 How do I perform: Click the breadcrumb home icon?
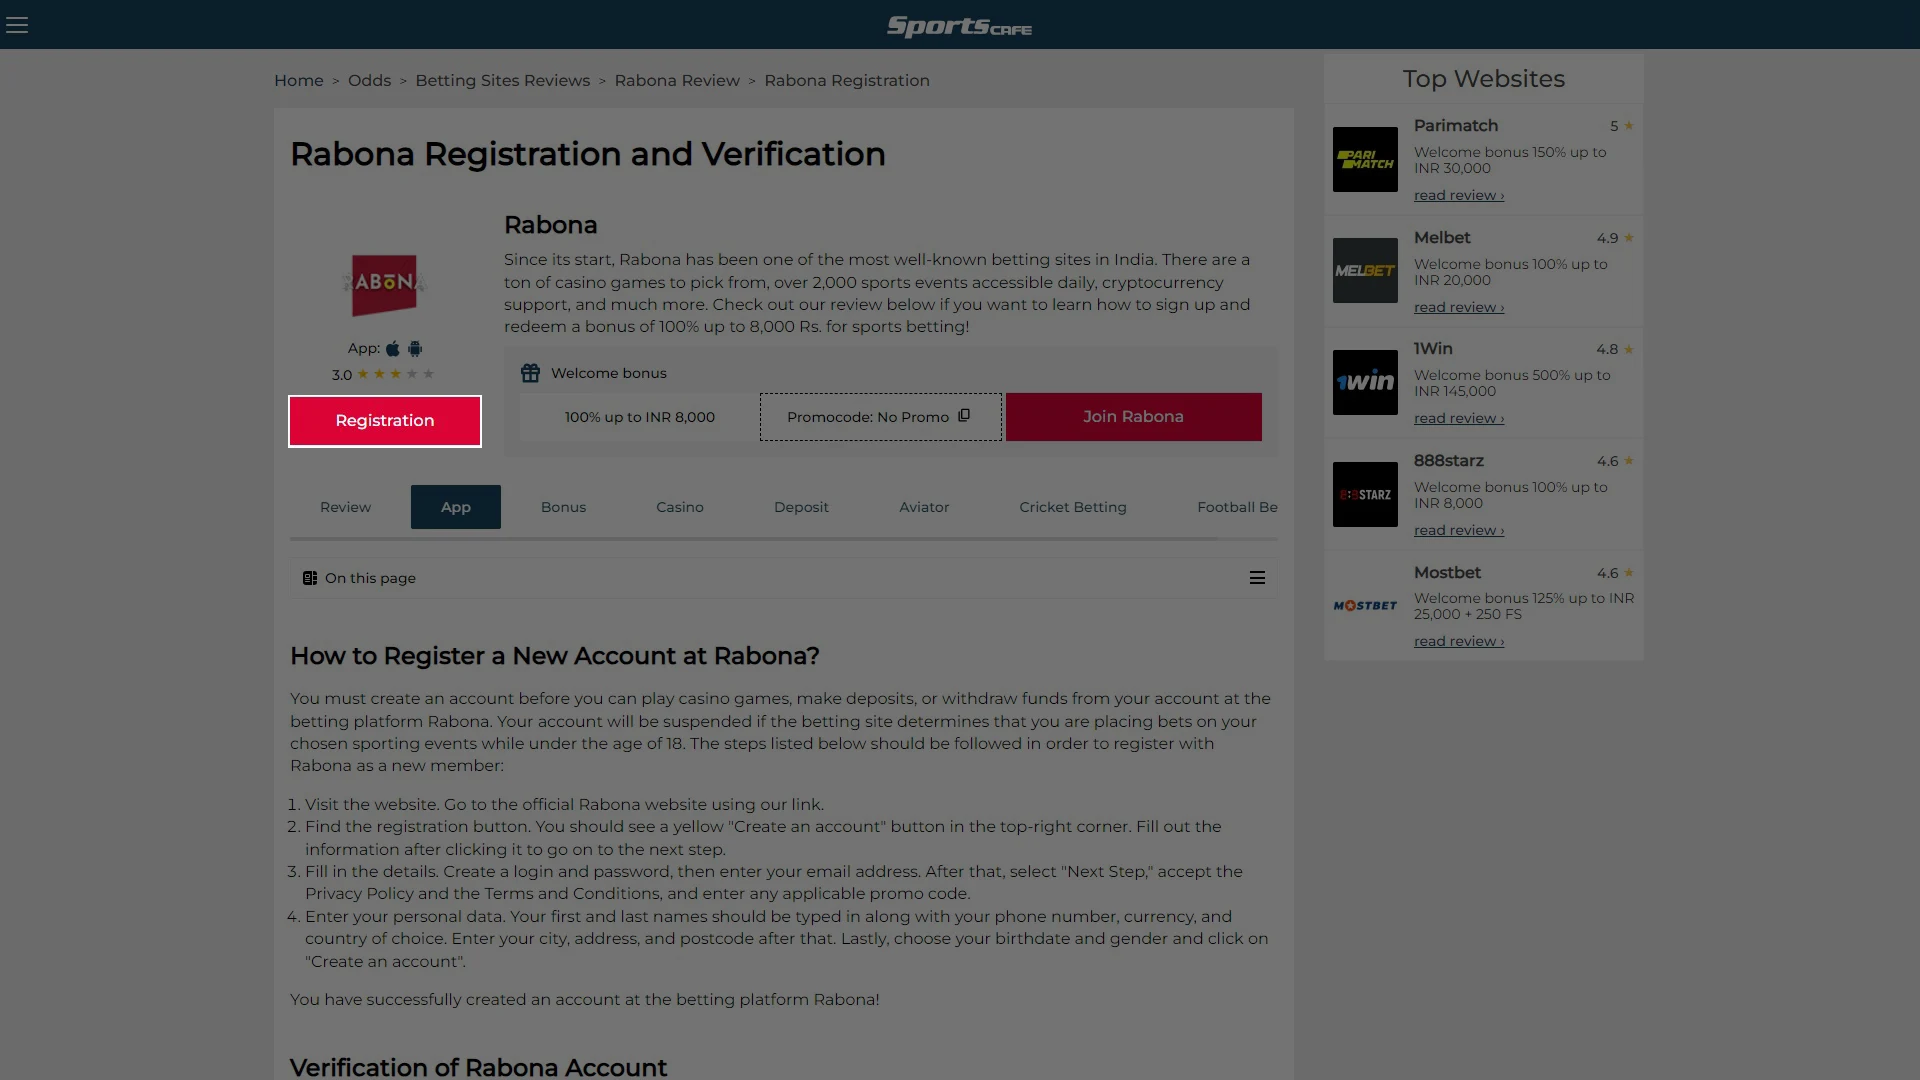click(x=298, y=80)
